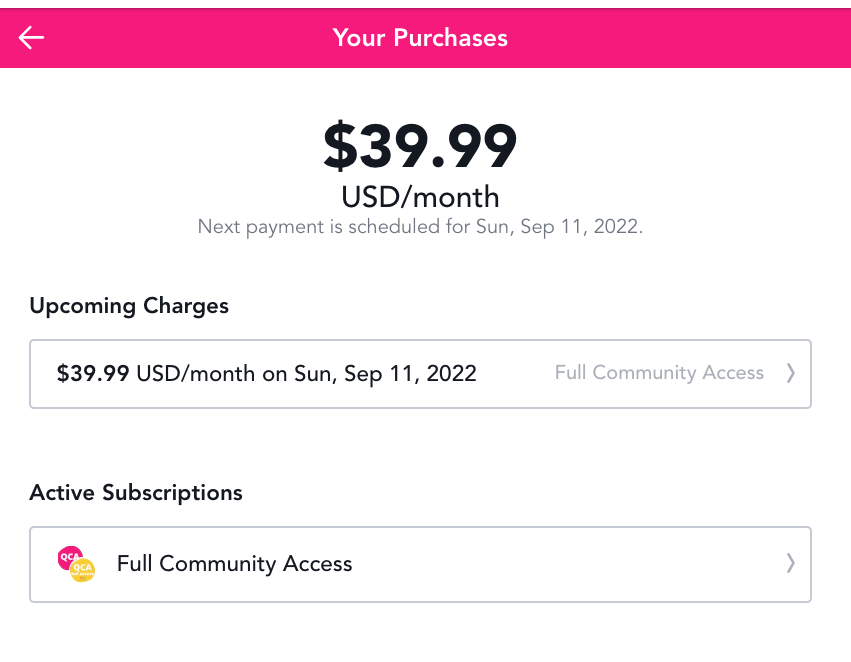Click USD/month on text in the charge row
Screen dimensions: 851x662
pos(210,374)
